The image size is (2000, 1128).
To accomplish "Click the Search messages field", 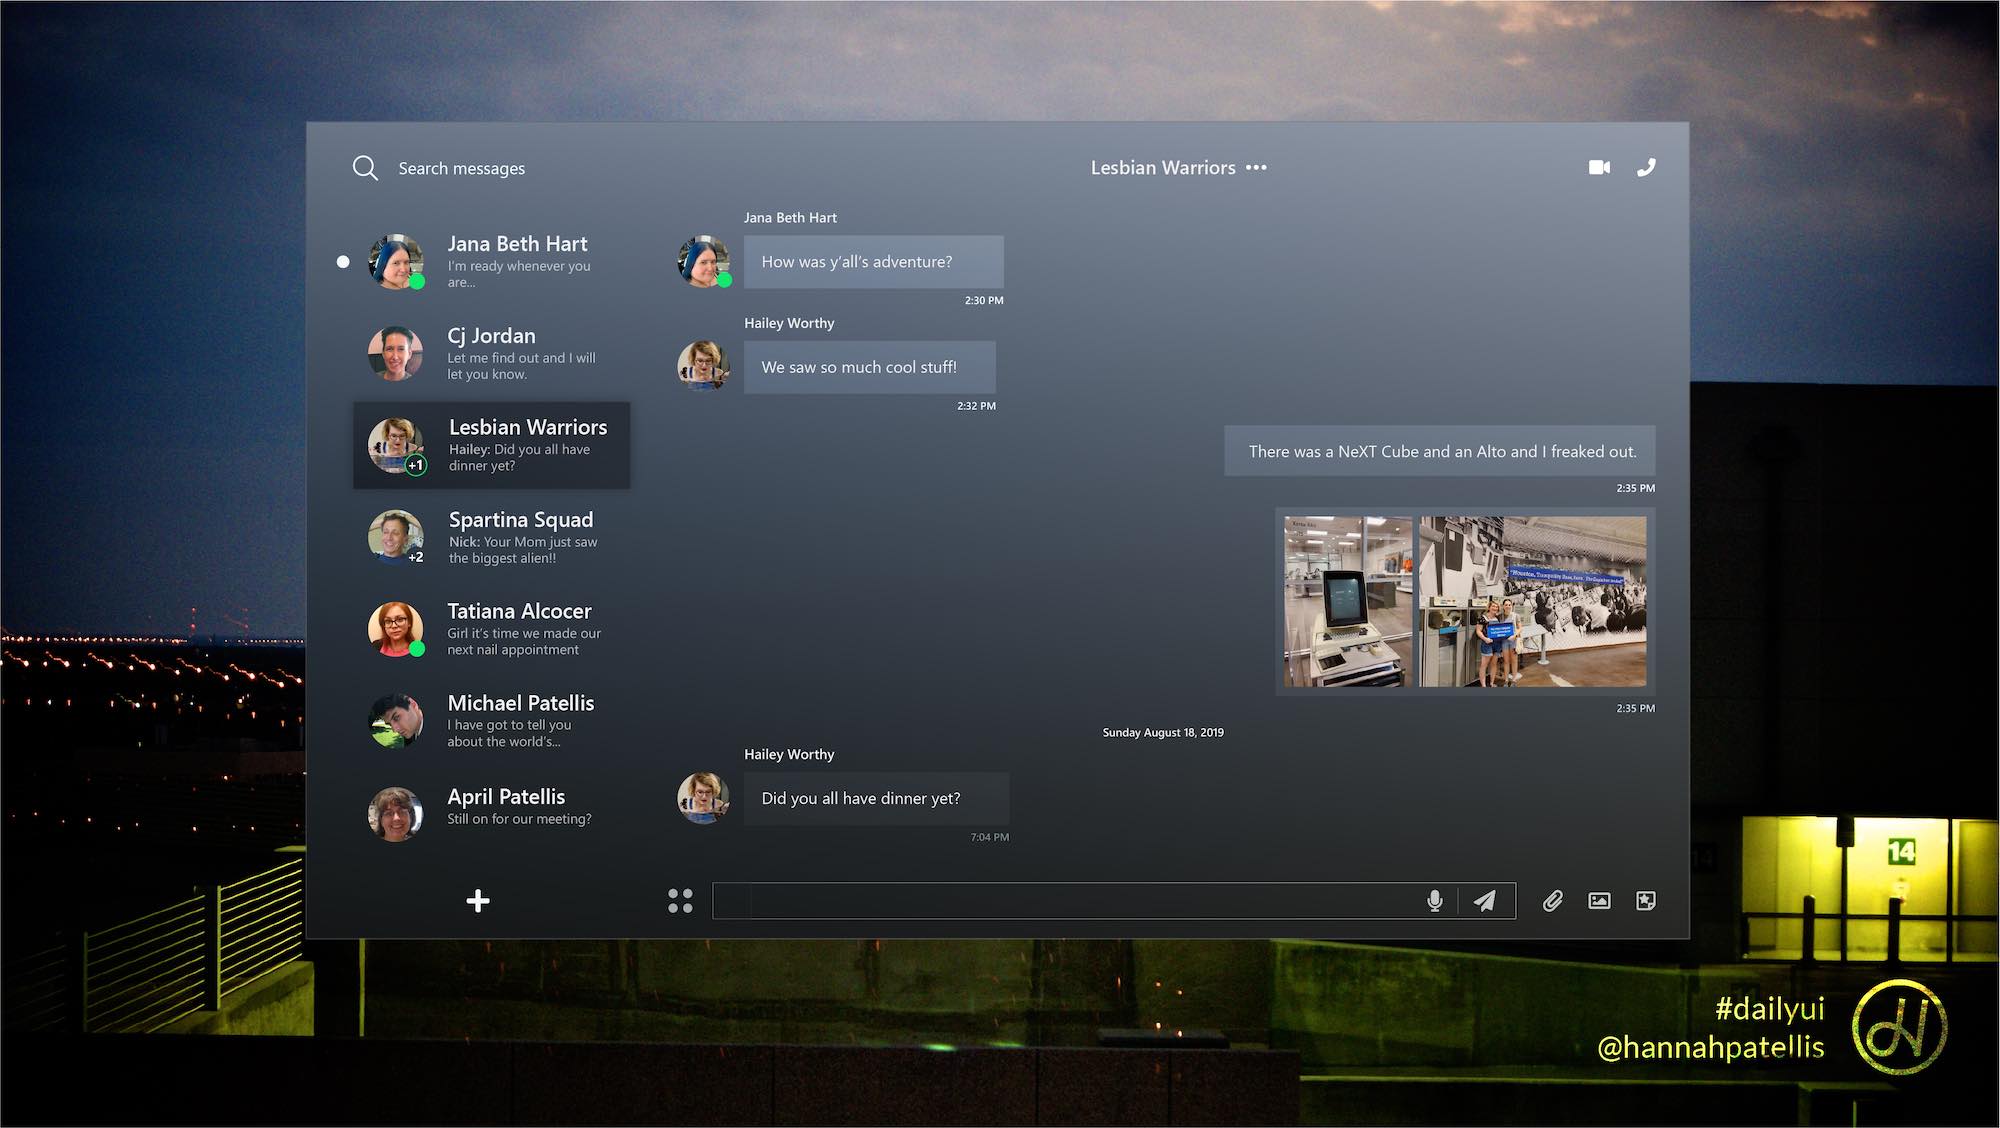I will point(462,169).
